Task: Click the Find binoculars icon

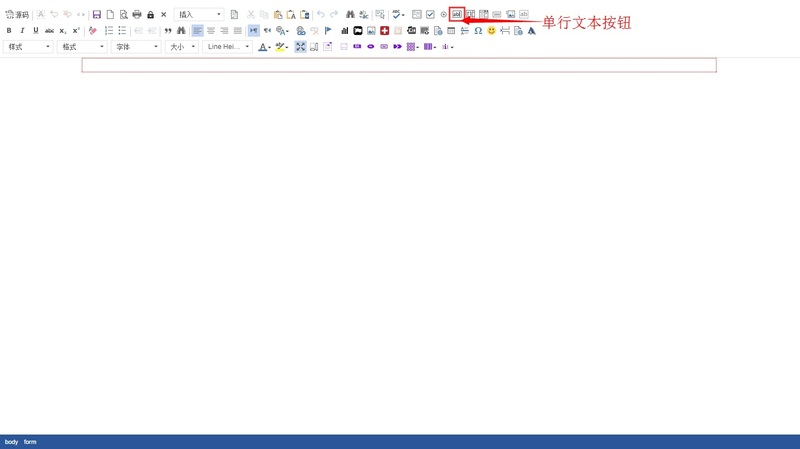Action: (x=350, y=15)
